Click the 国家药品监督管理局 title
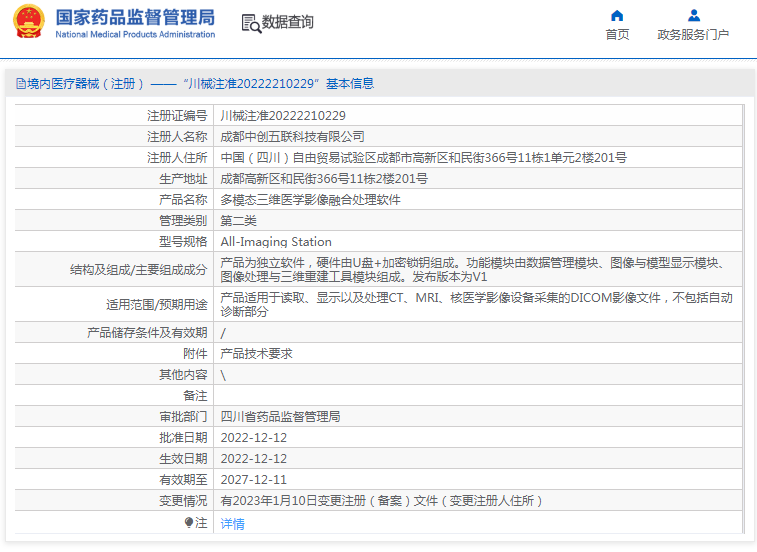Image resolution: width=757 pixels, height=552 pixels. tap(136, 17)
